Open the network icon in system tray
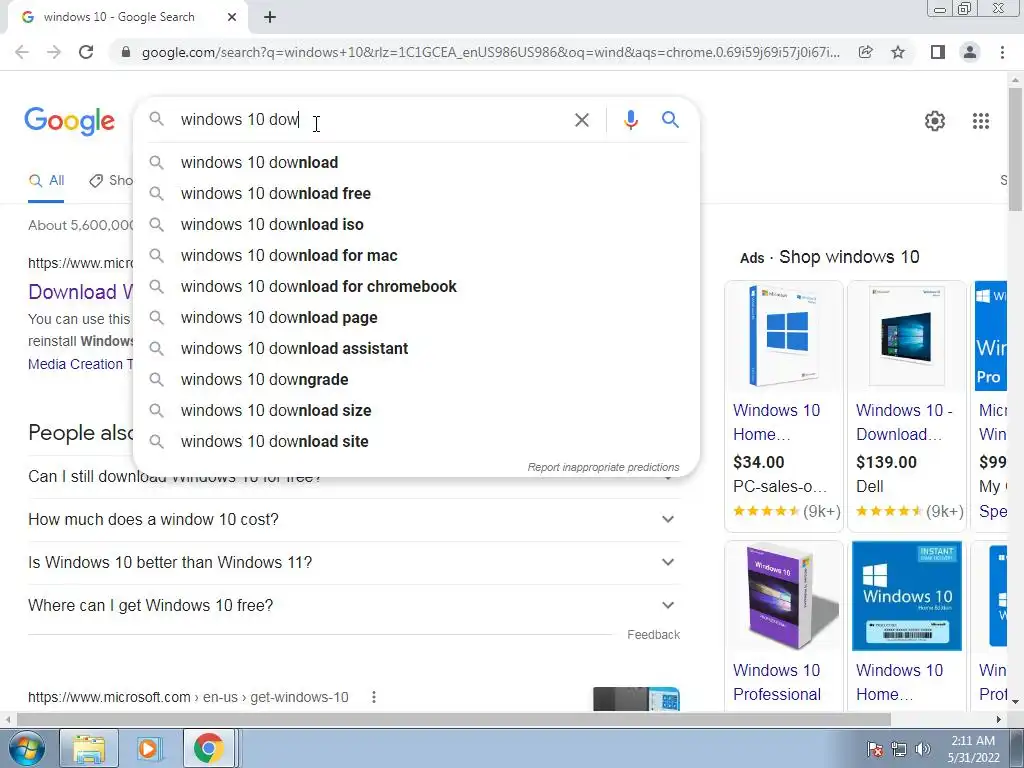The width and height of the screenshot is (1024, 768). coord(899,749)
